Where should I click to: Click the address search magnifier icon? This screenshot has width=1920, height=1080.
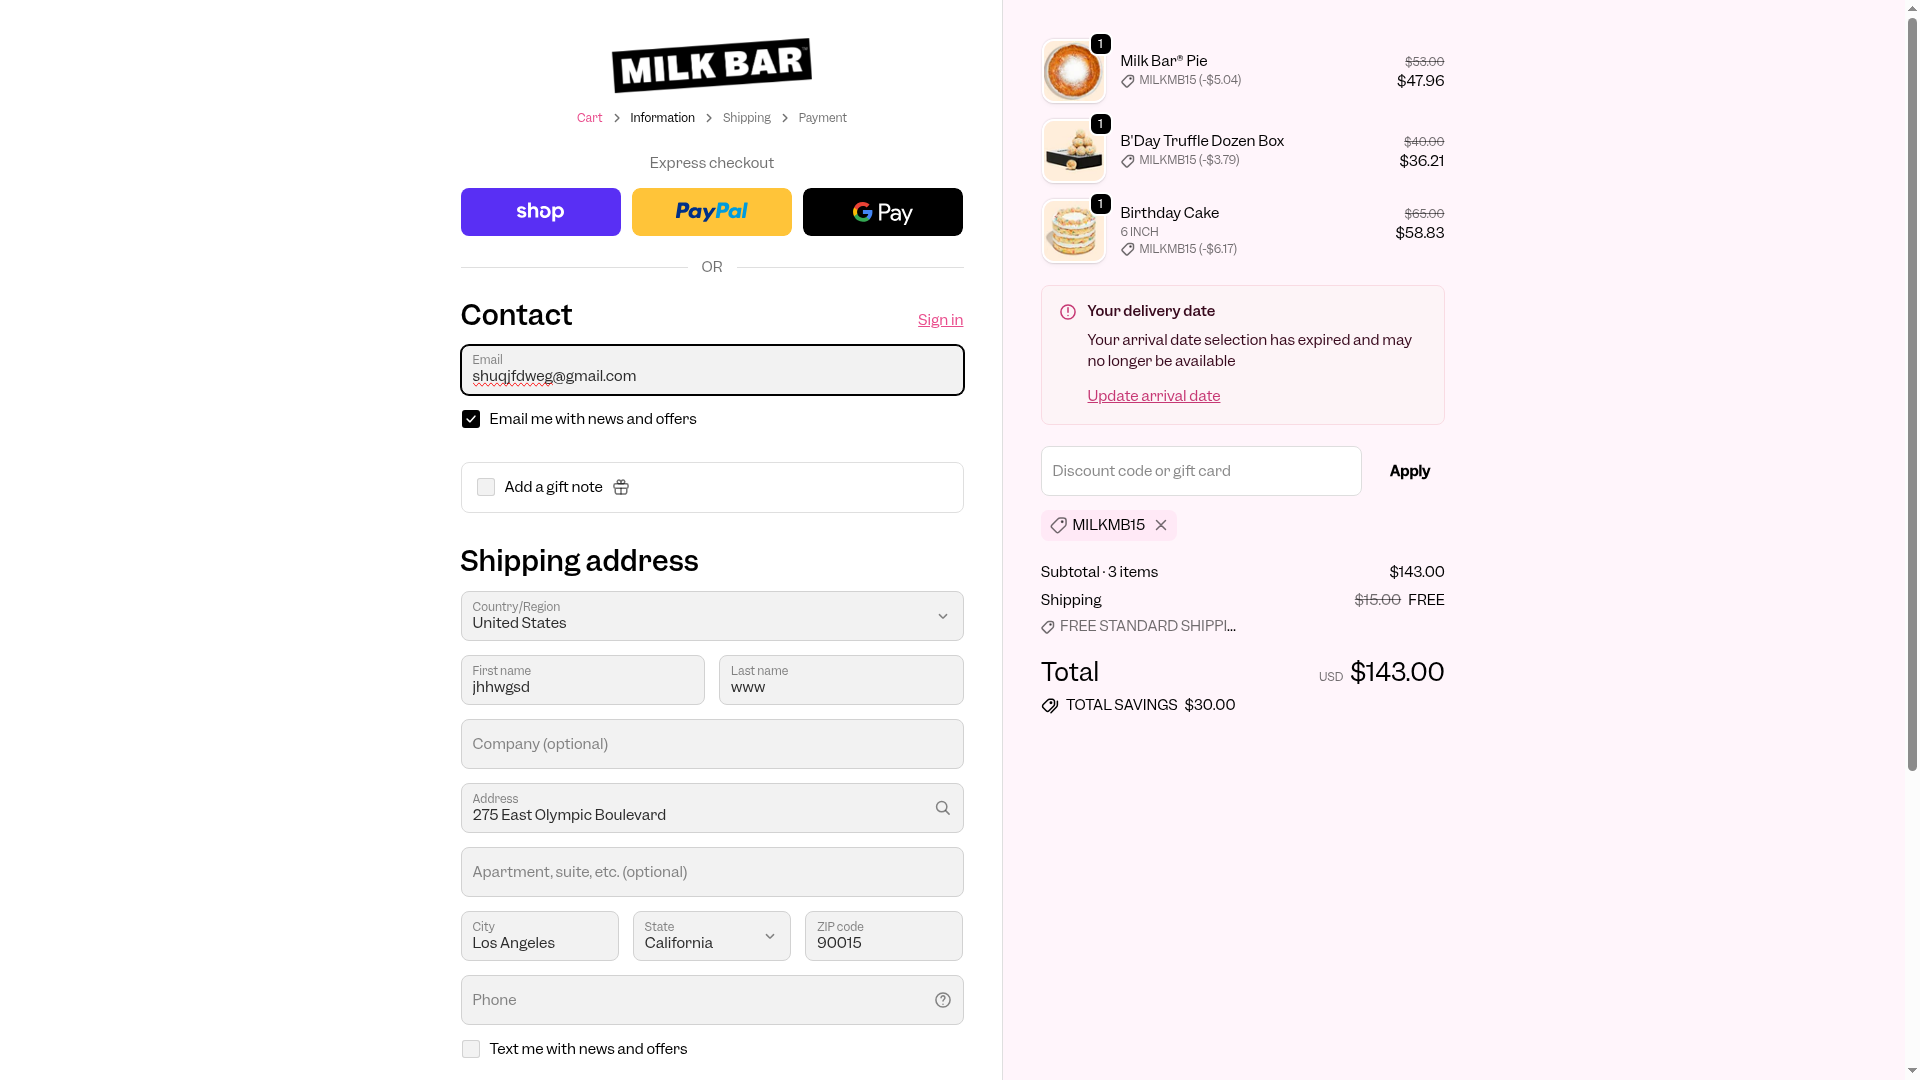943,808
